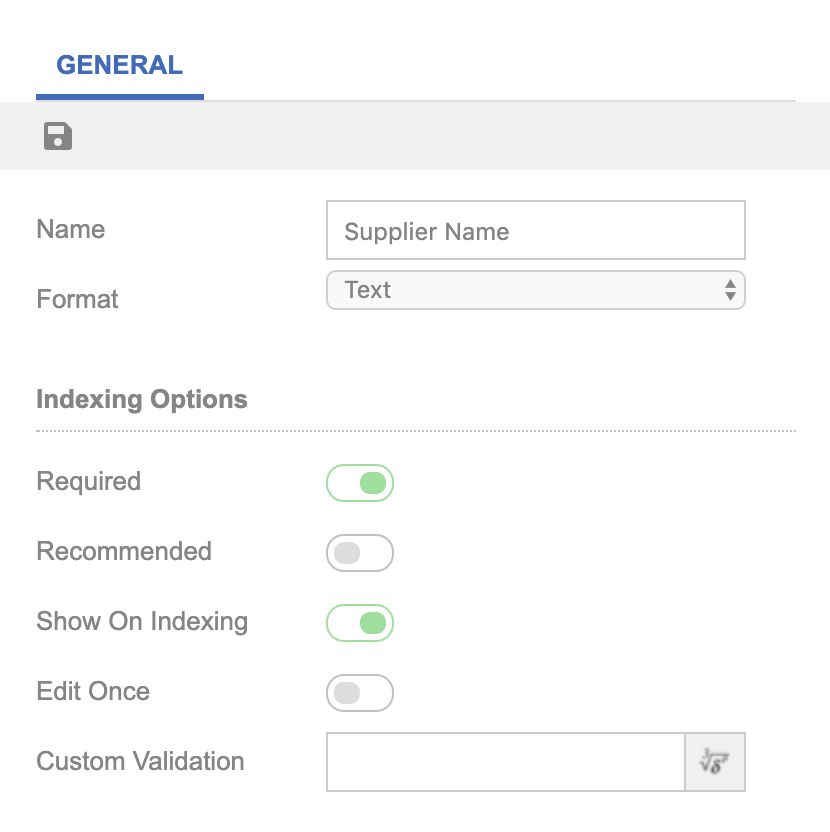Switch to the GENERAL tab

coord(119,66)
